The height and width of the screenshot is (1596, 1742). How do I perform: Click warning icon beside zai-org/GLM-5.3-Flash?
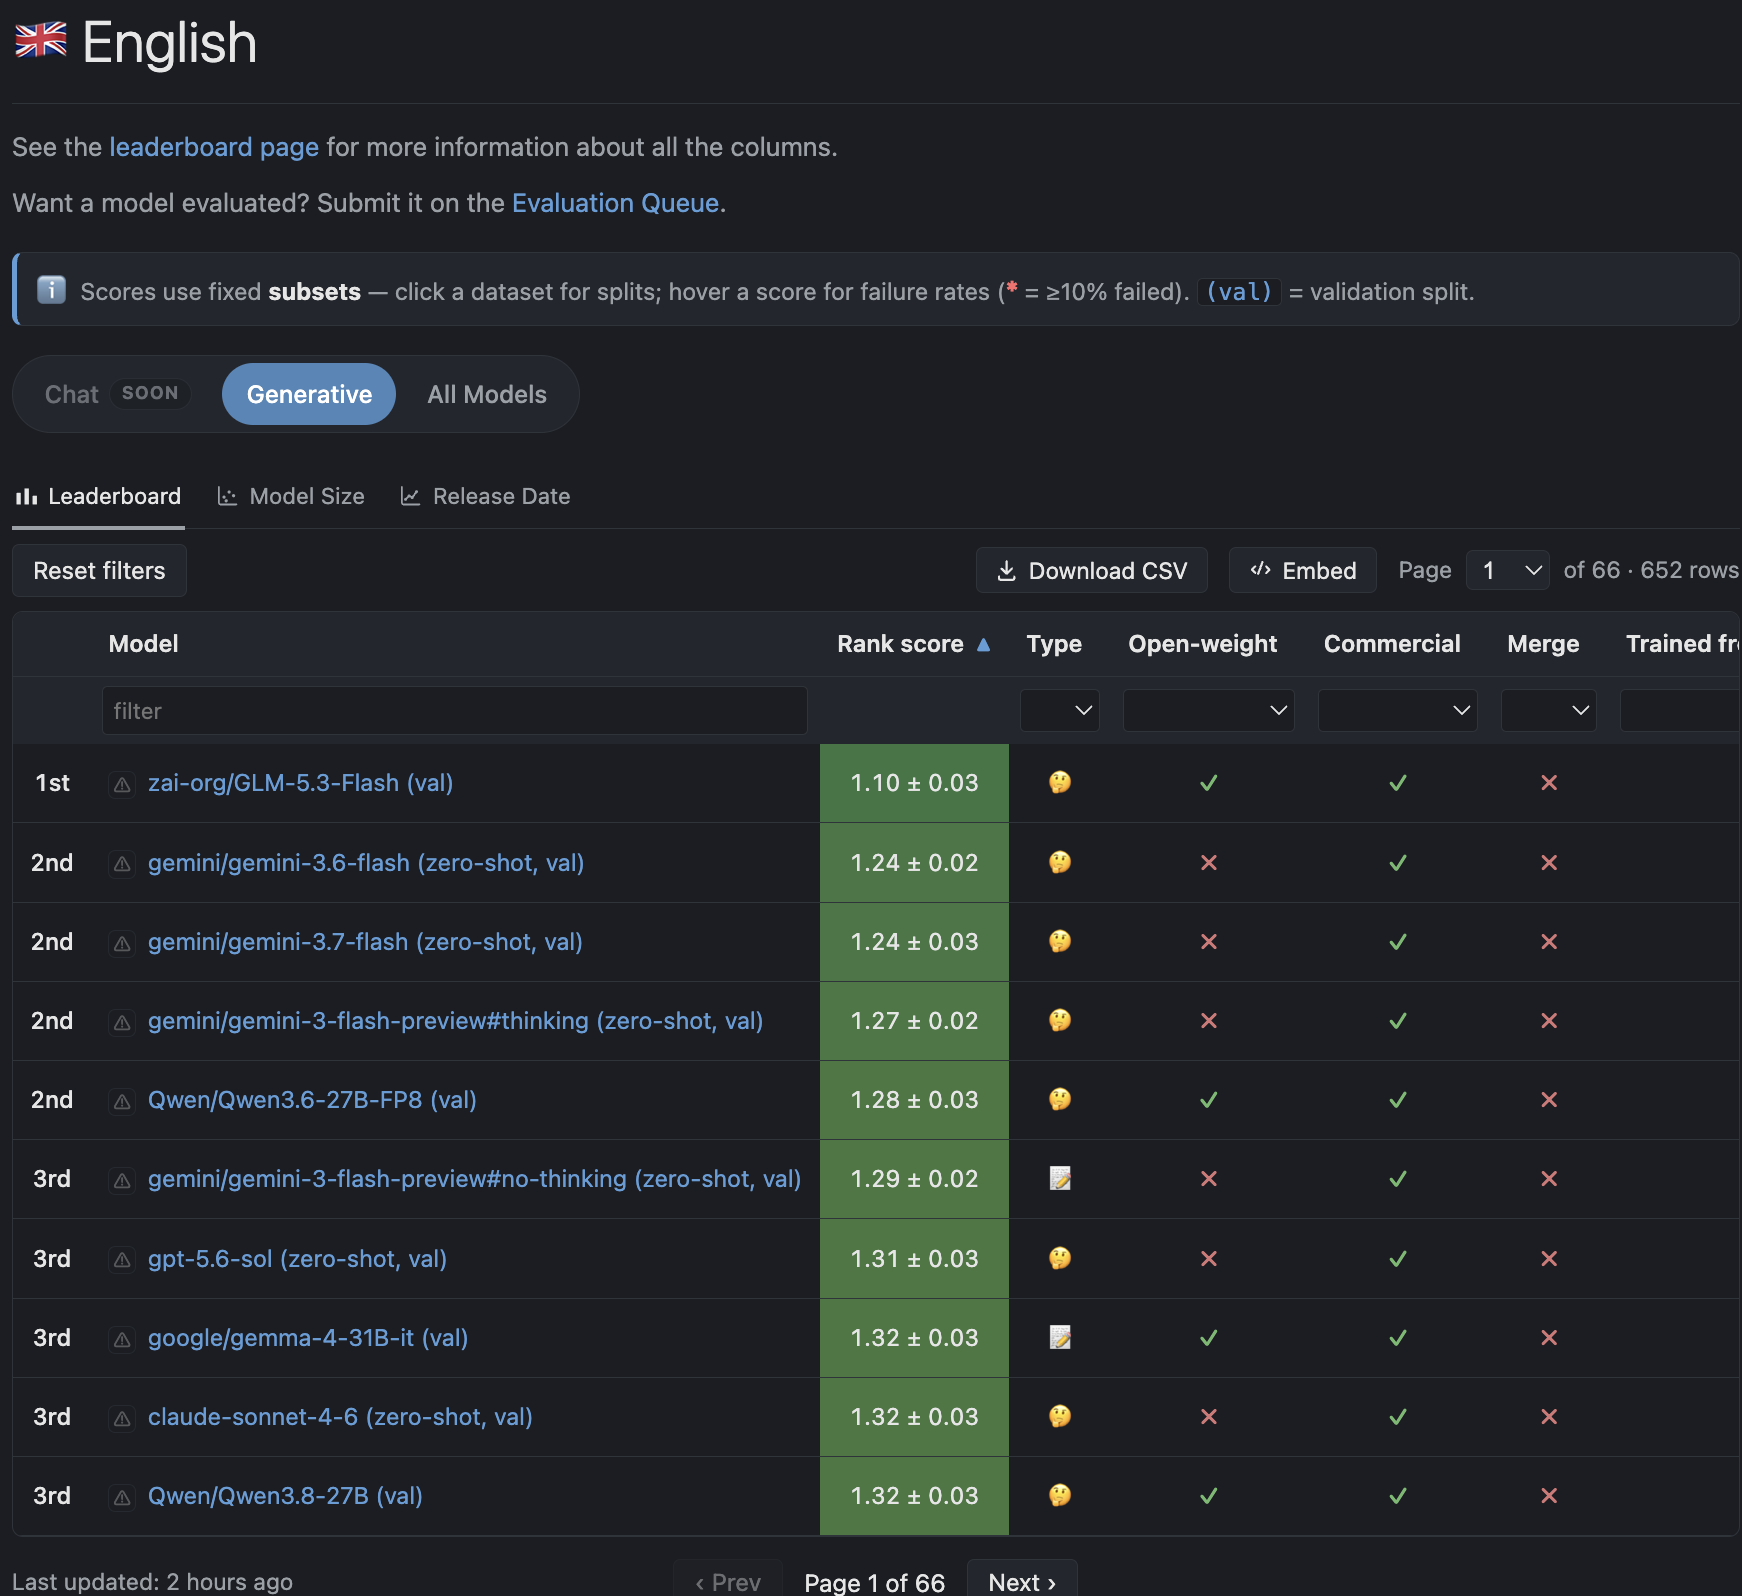pyautogui.click(x=122, y=785)
